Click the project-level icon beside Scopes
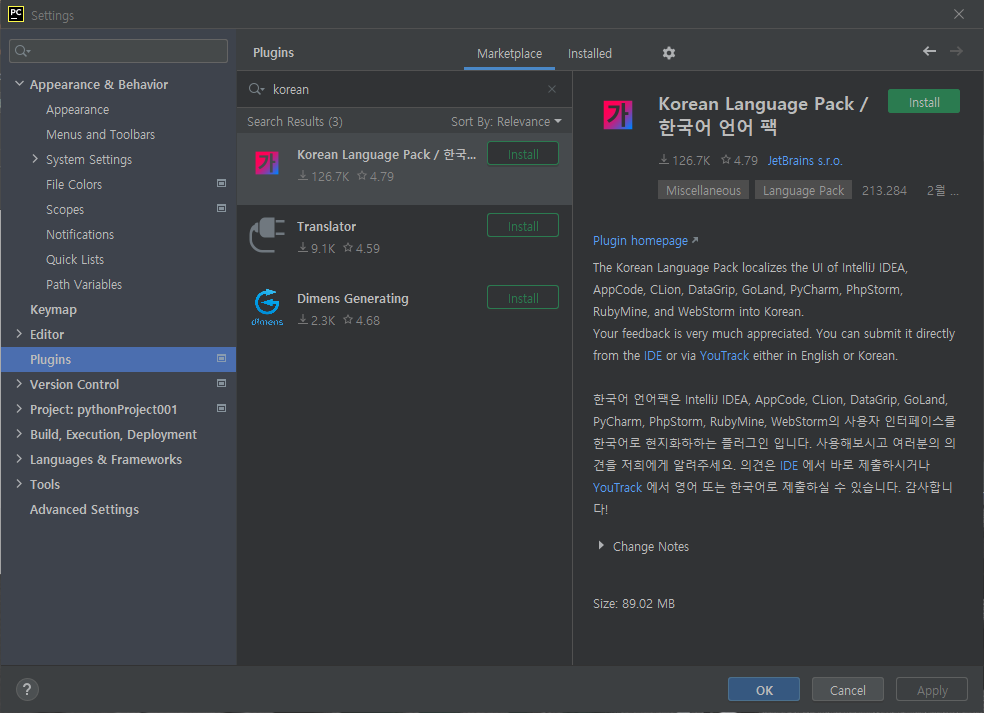Viewport: 984px width, 713px height. [222, 208]
